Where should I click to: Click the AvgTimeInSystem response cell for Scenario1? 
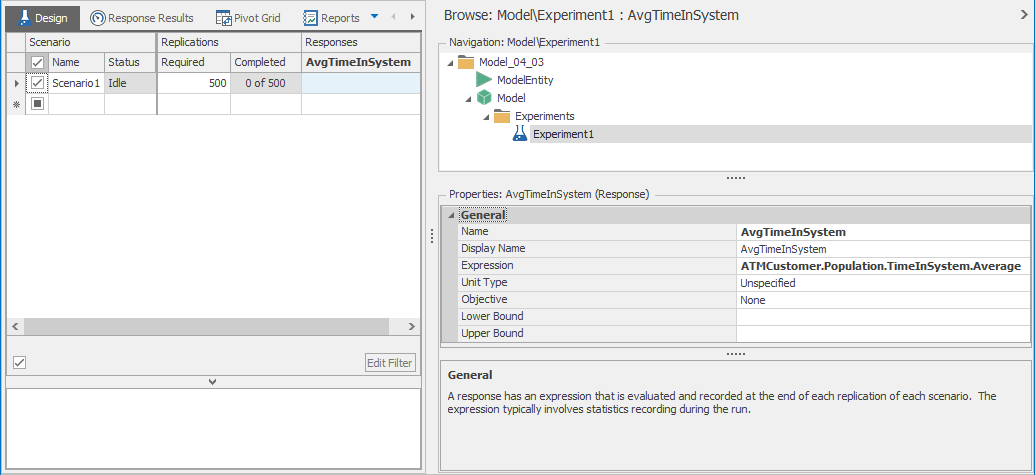point(360,83)
